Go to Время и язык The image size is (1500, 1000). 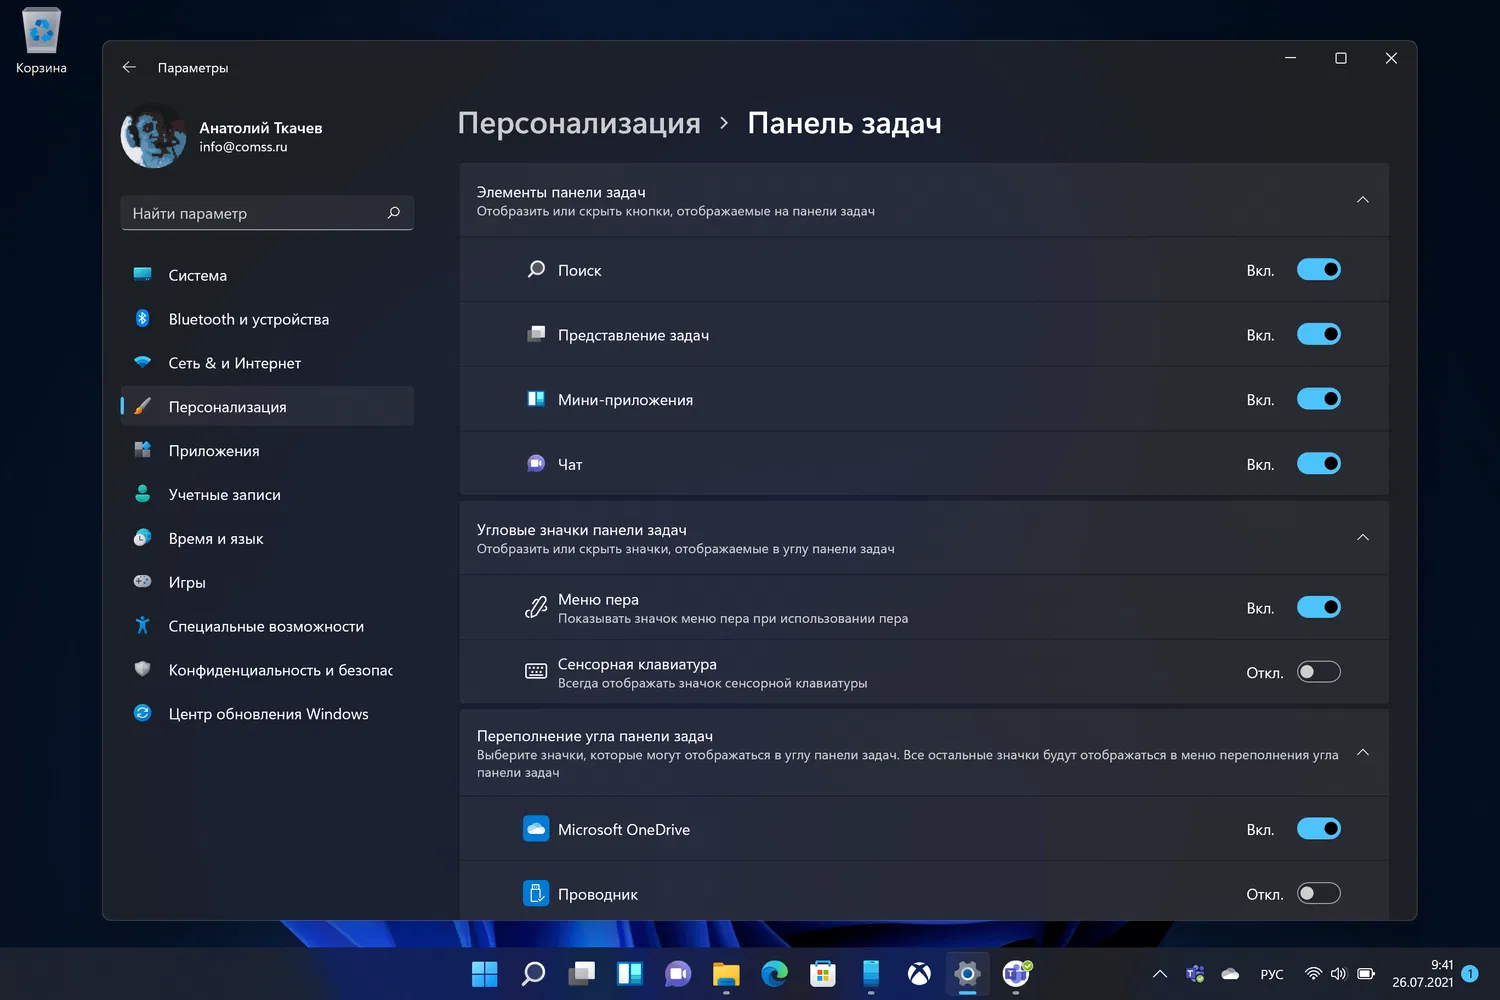267,538
